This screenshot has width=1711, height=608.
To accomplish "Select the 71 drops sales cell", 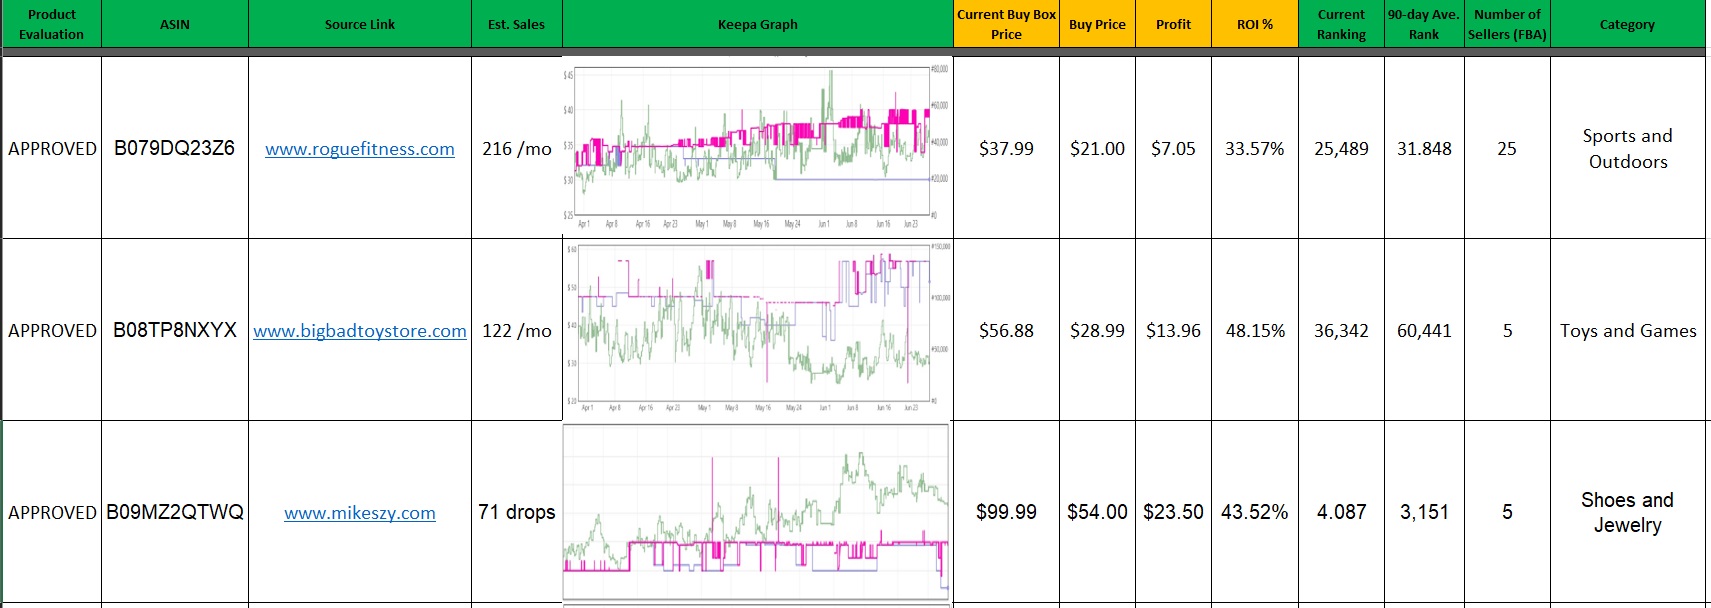I will 517,512.
